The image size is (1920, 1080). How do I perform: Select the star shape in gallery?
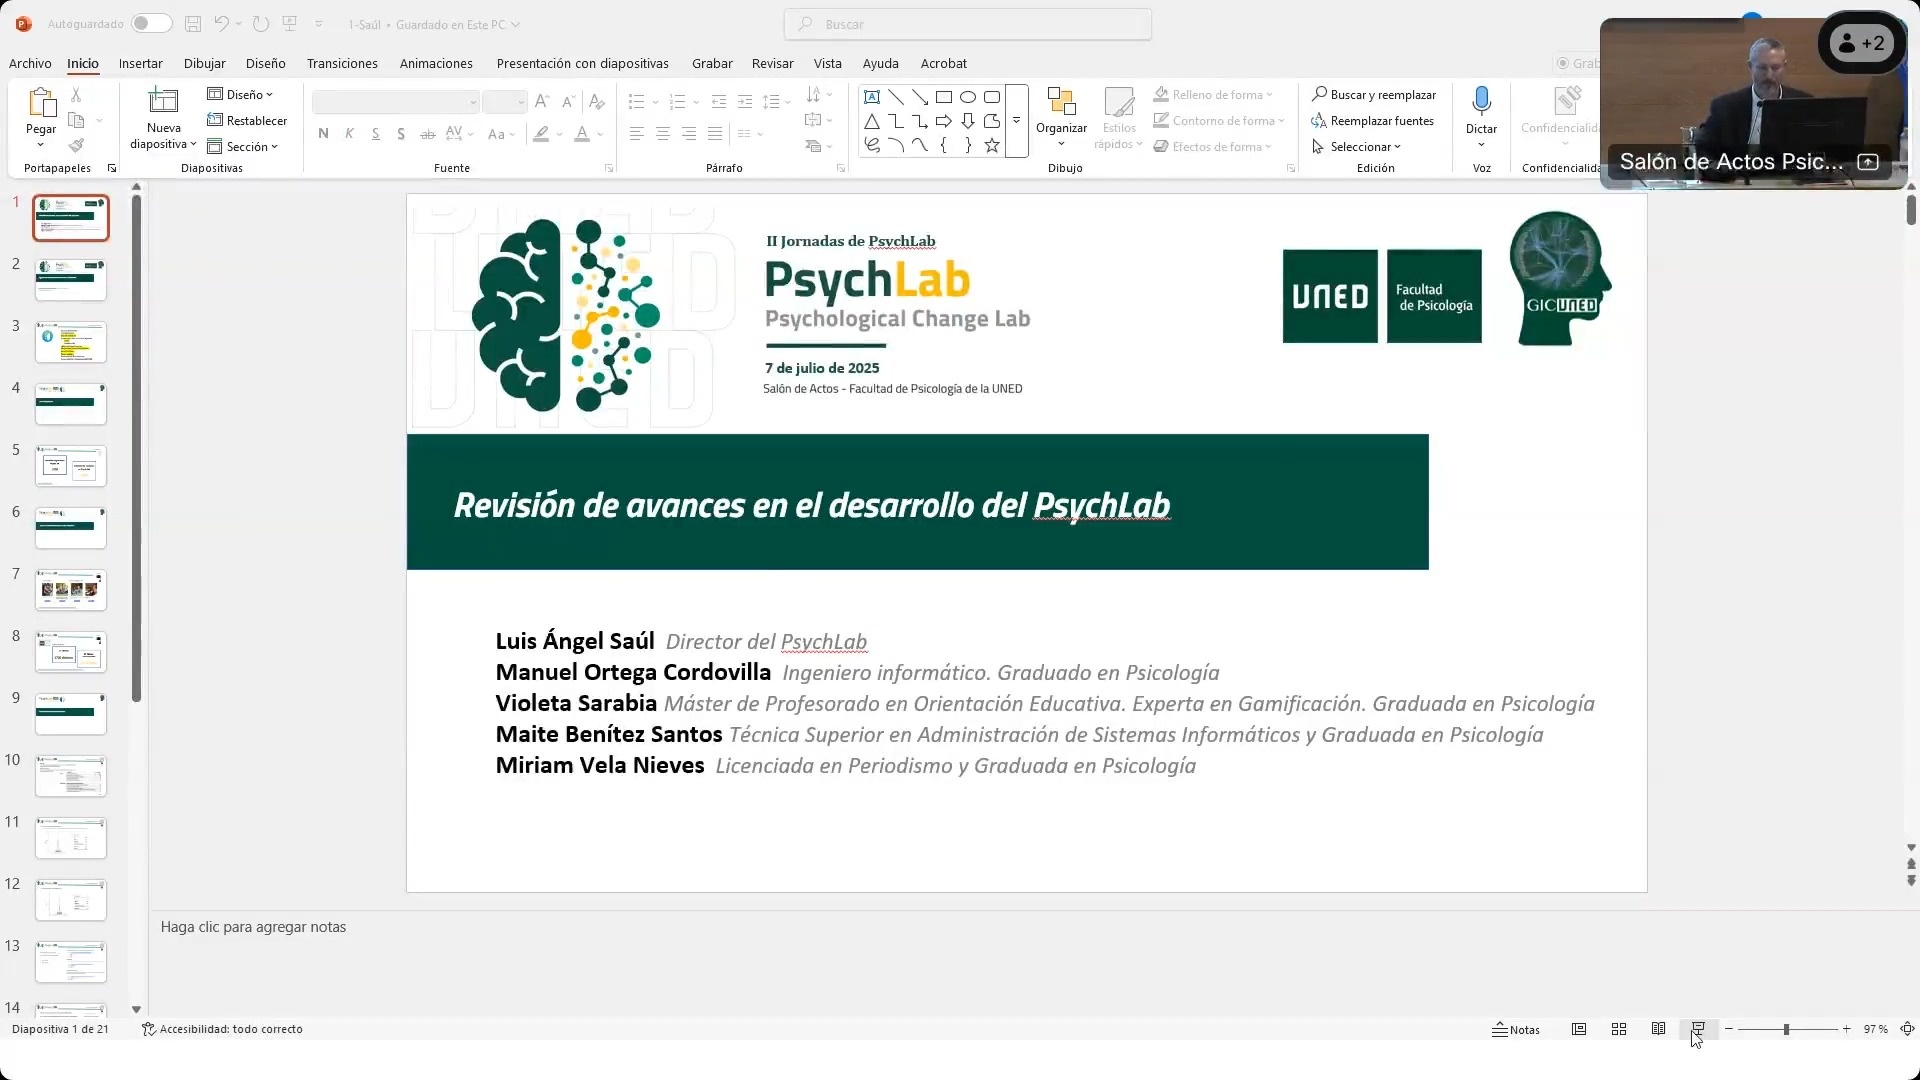coord(992,146)
